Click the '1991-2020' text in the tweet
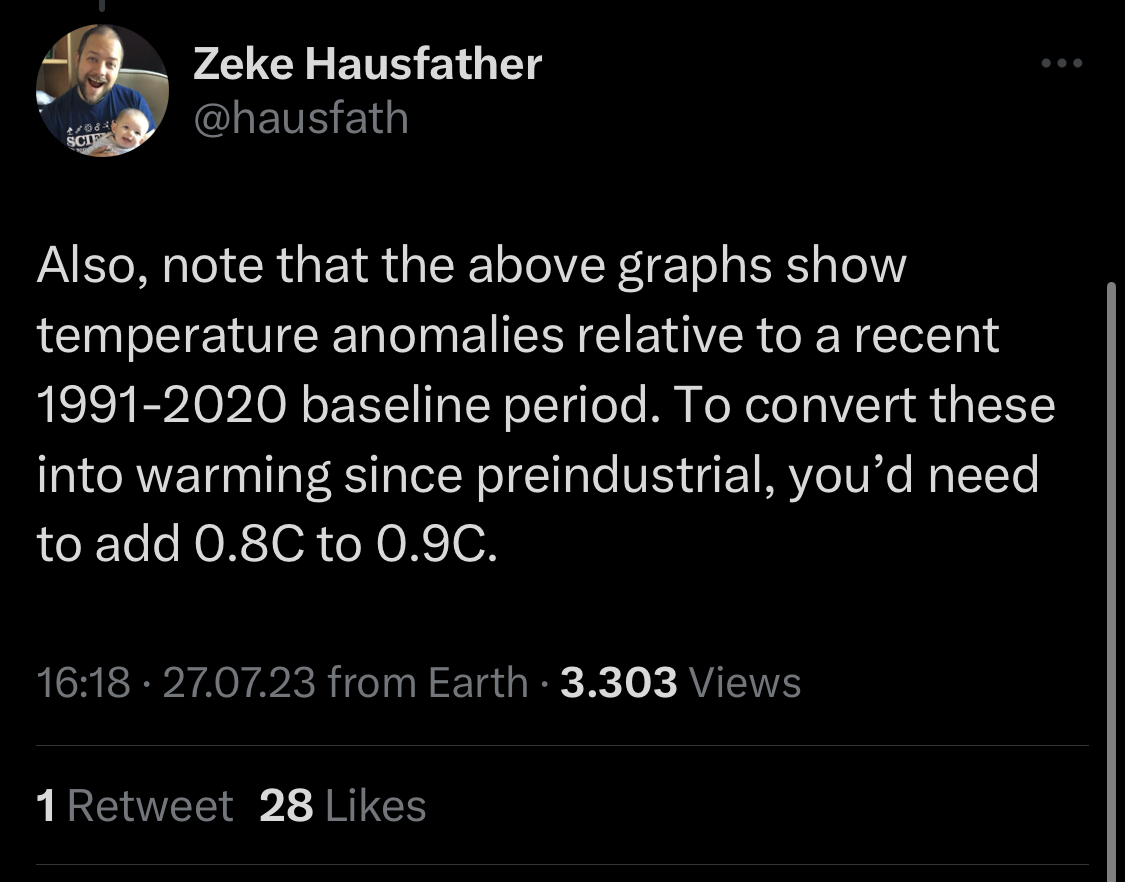 coord(161,405)
